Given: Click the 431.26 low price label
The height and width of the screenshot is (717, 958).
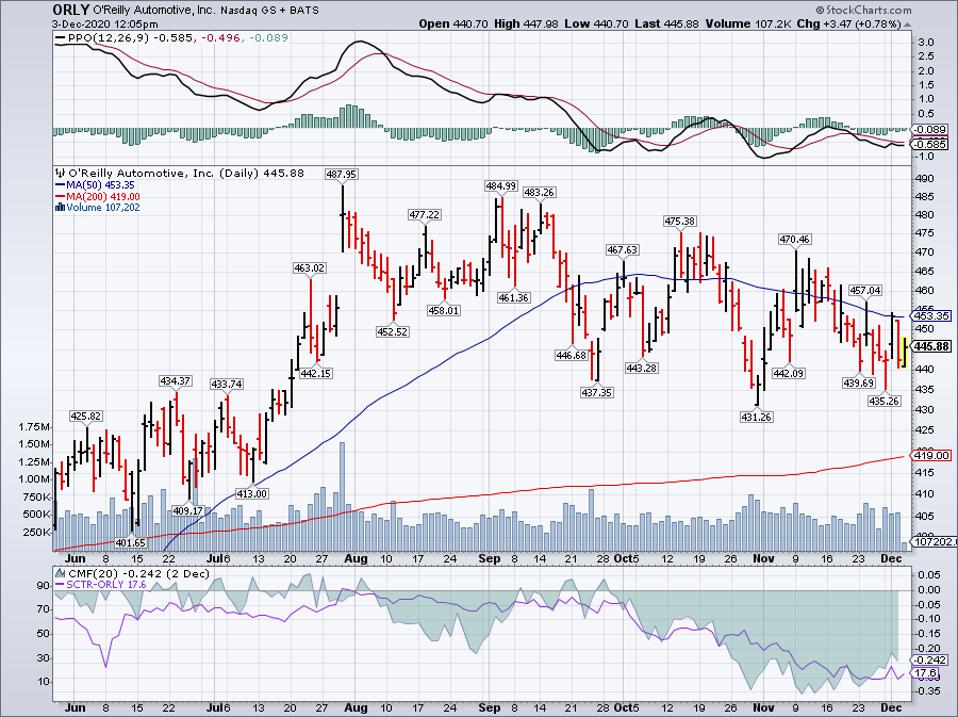Looking at the screenshot, I should [x=756, y=417].
